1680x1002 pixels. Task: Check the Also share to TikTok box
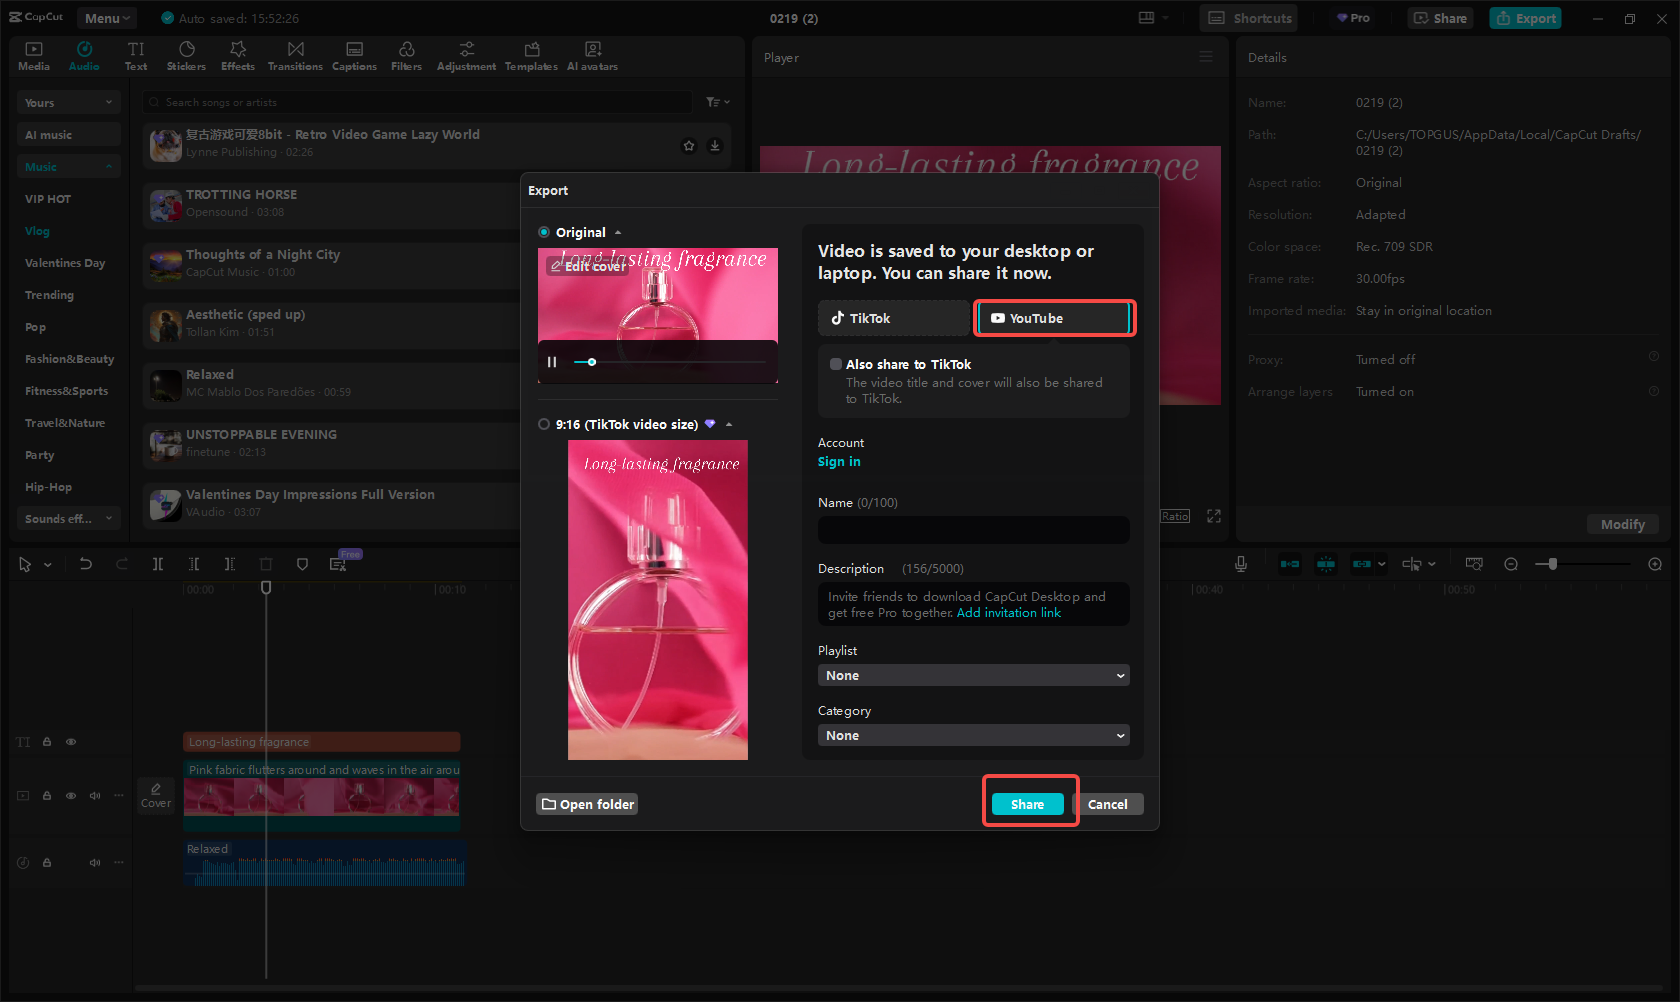836,364
